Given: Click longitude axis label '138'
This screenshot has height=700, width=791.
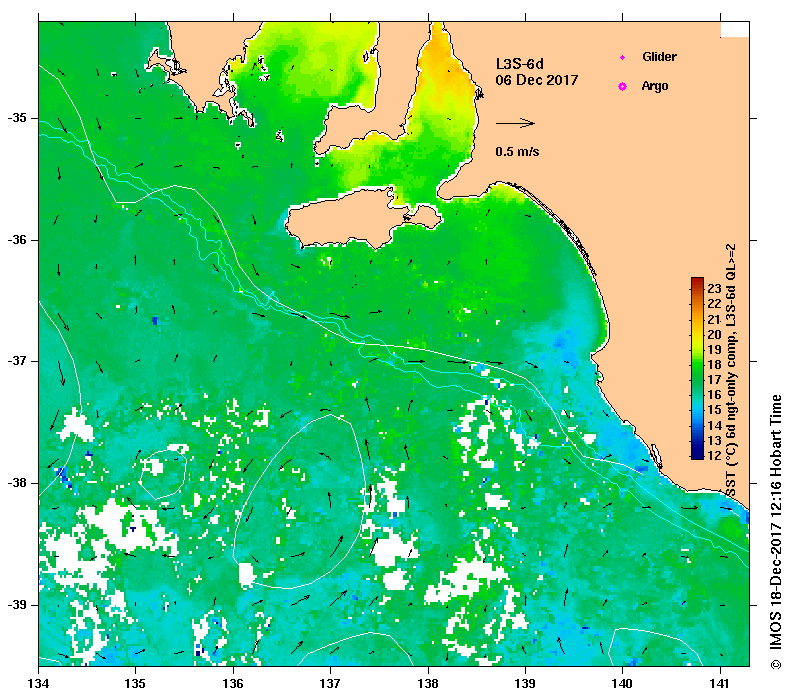Looking at the screenshot, I should [x=428, y=684].
